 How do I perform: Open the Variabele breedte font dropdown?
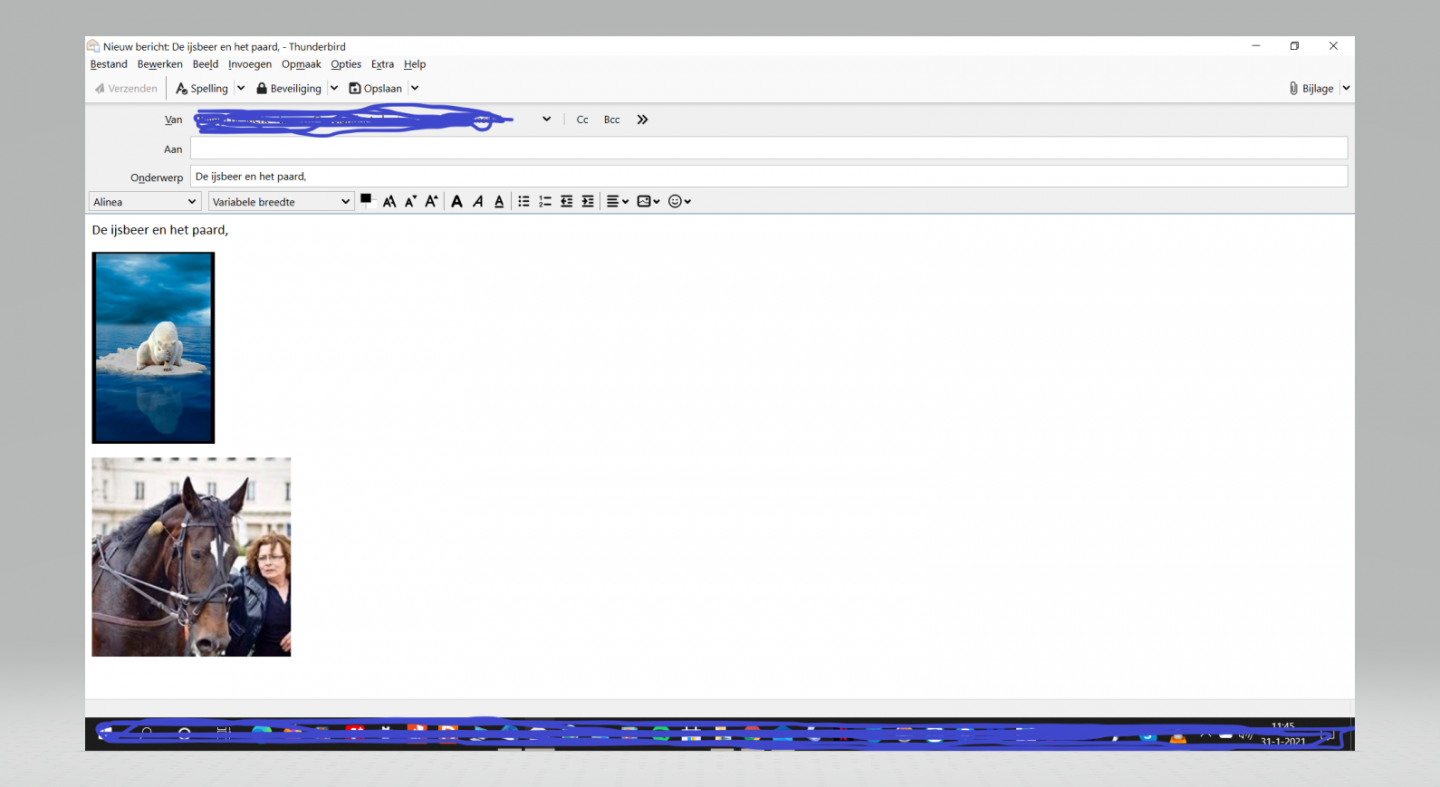pos(281,201)
